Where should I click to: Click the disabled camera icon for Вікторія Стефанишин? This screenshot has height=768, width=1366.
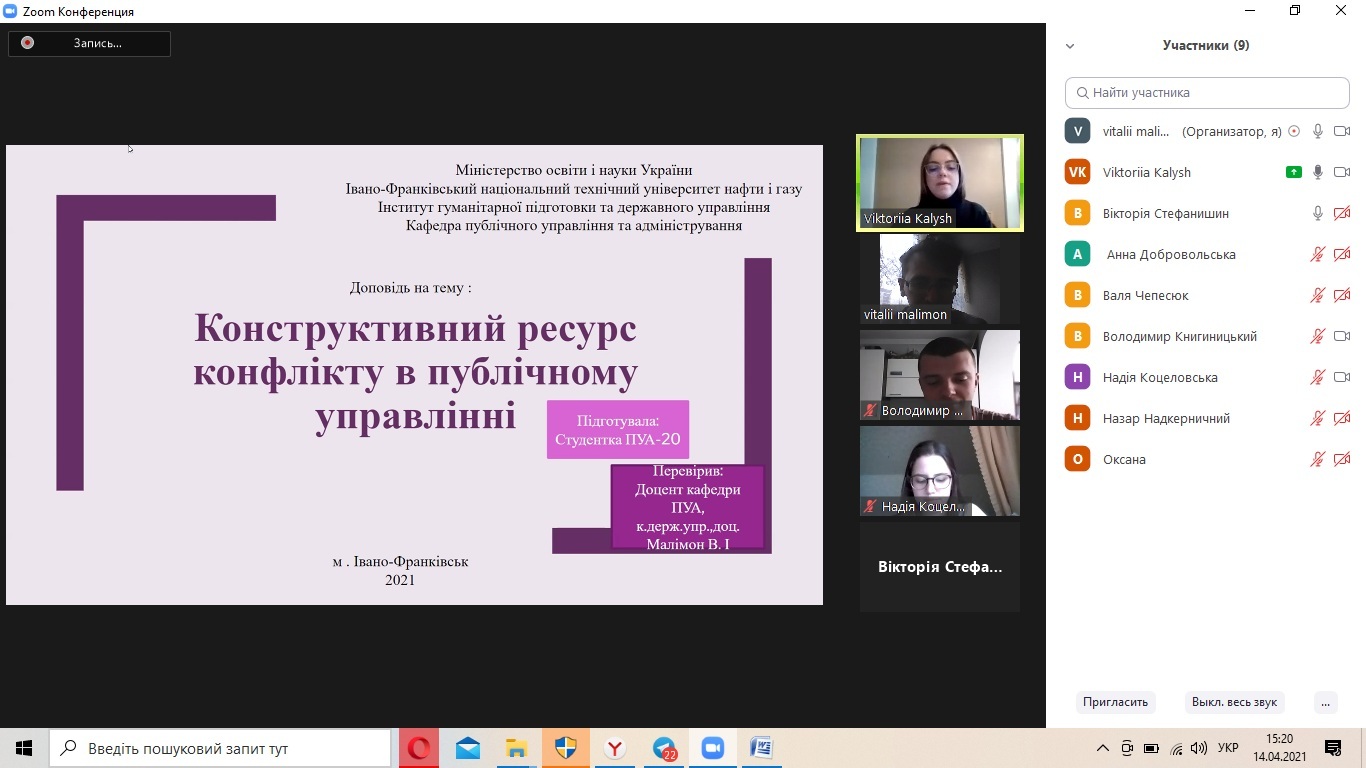(1342, 213)
